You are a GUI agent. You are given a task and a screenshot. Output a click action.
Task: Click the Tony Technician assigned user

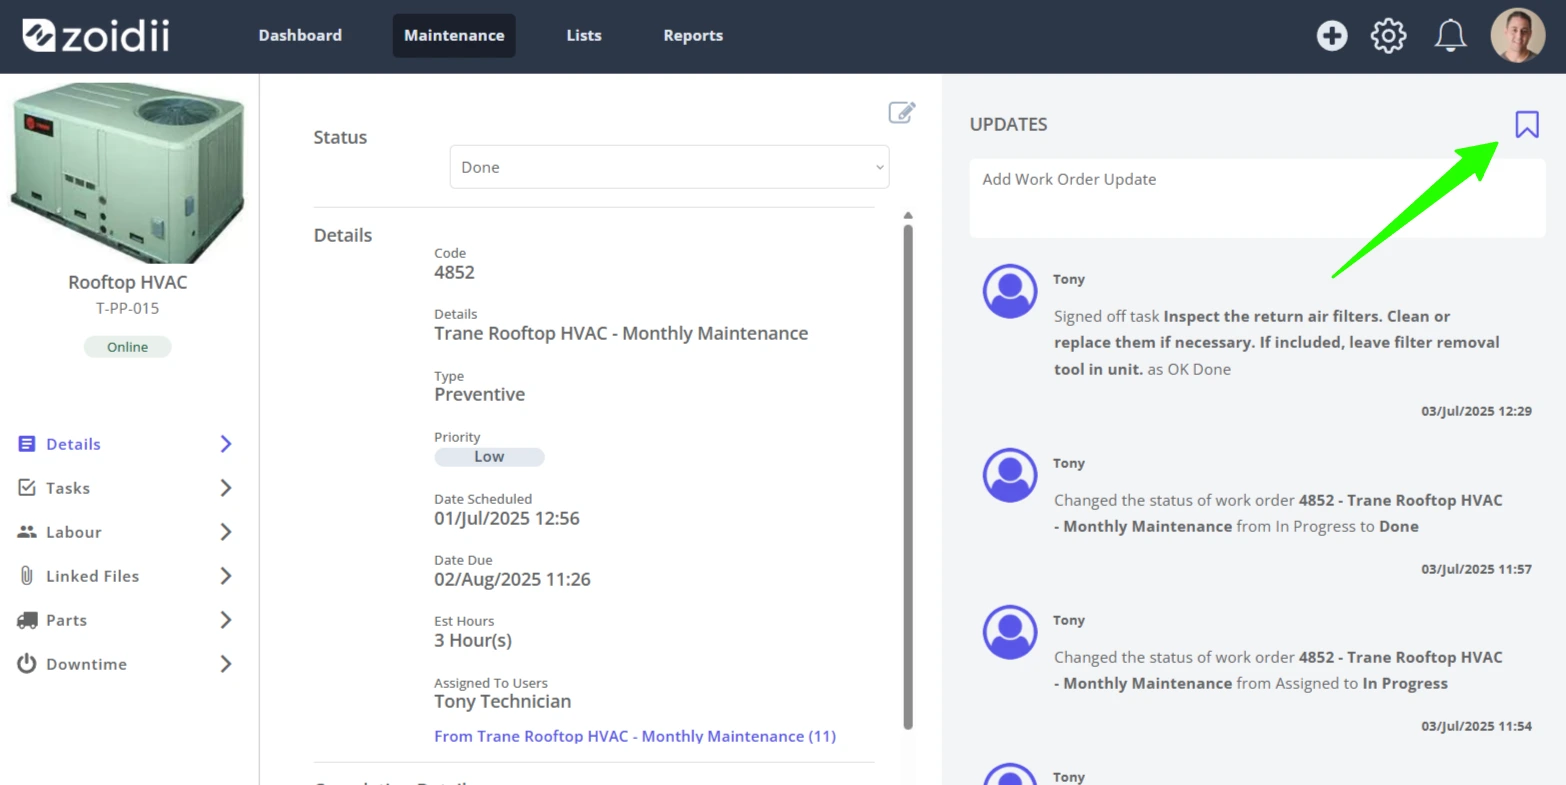[x=503, y=701]
